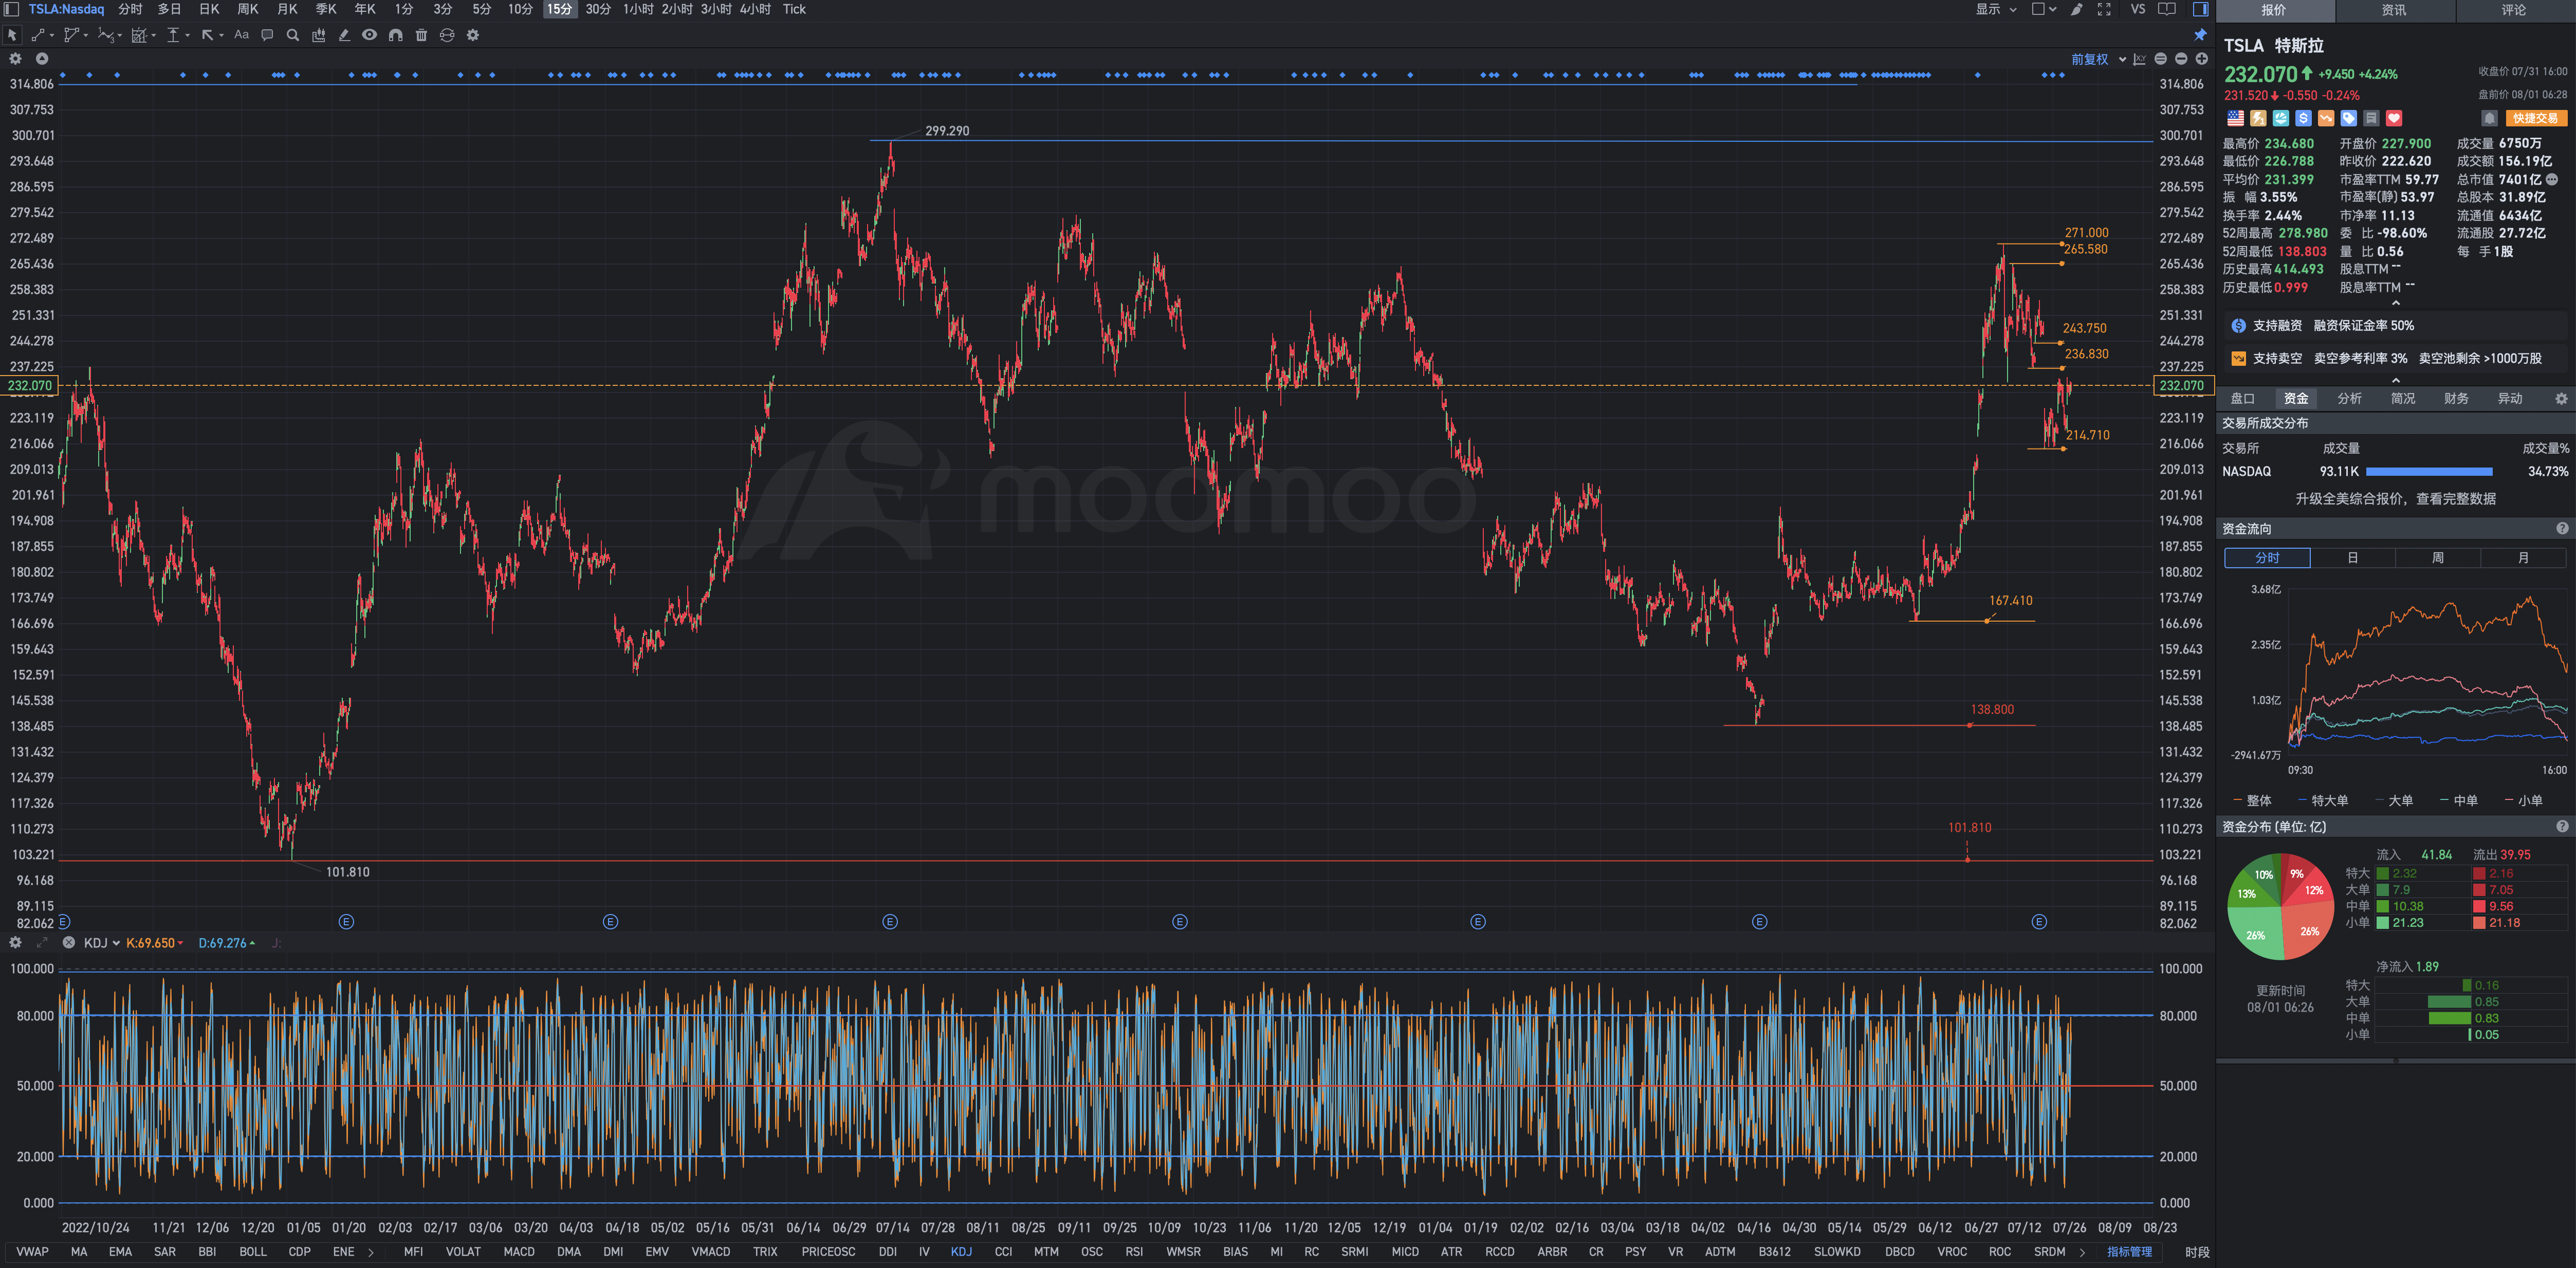Select the MACD indicator
Viewport: 2576px width, 1268px height.
(x=519, y=1252)
